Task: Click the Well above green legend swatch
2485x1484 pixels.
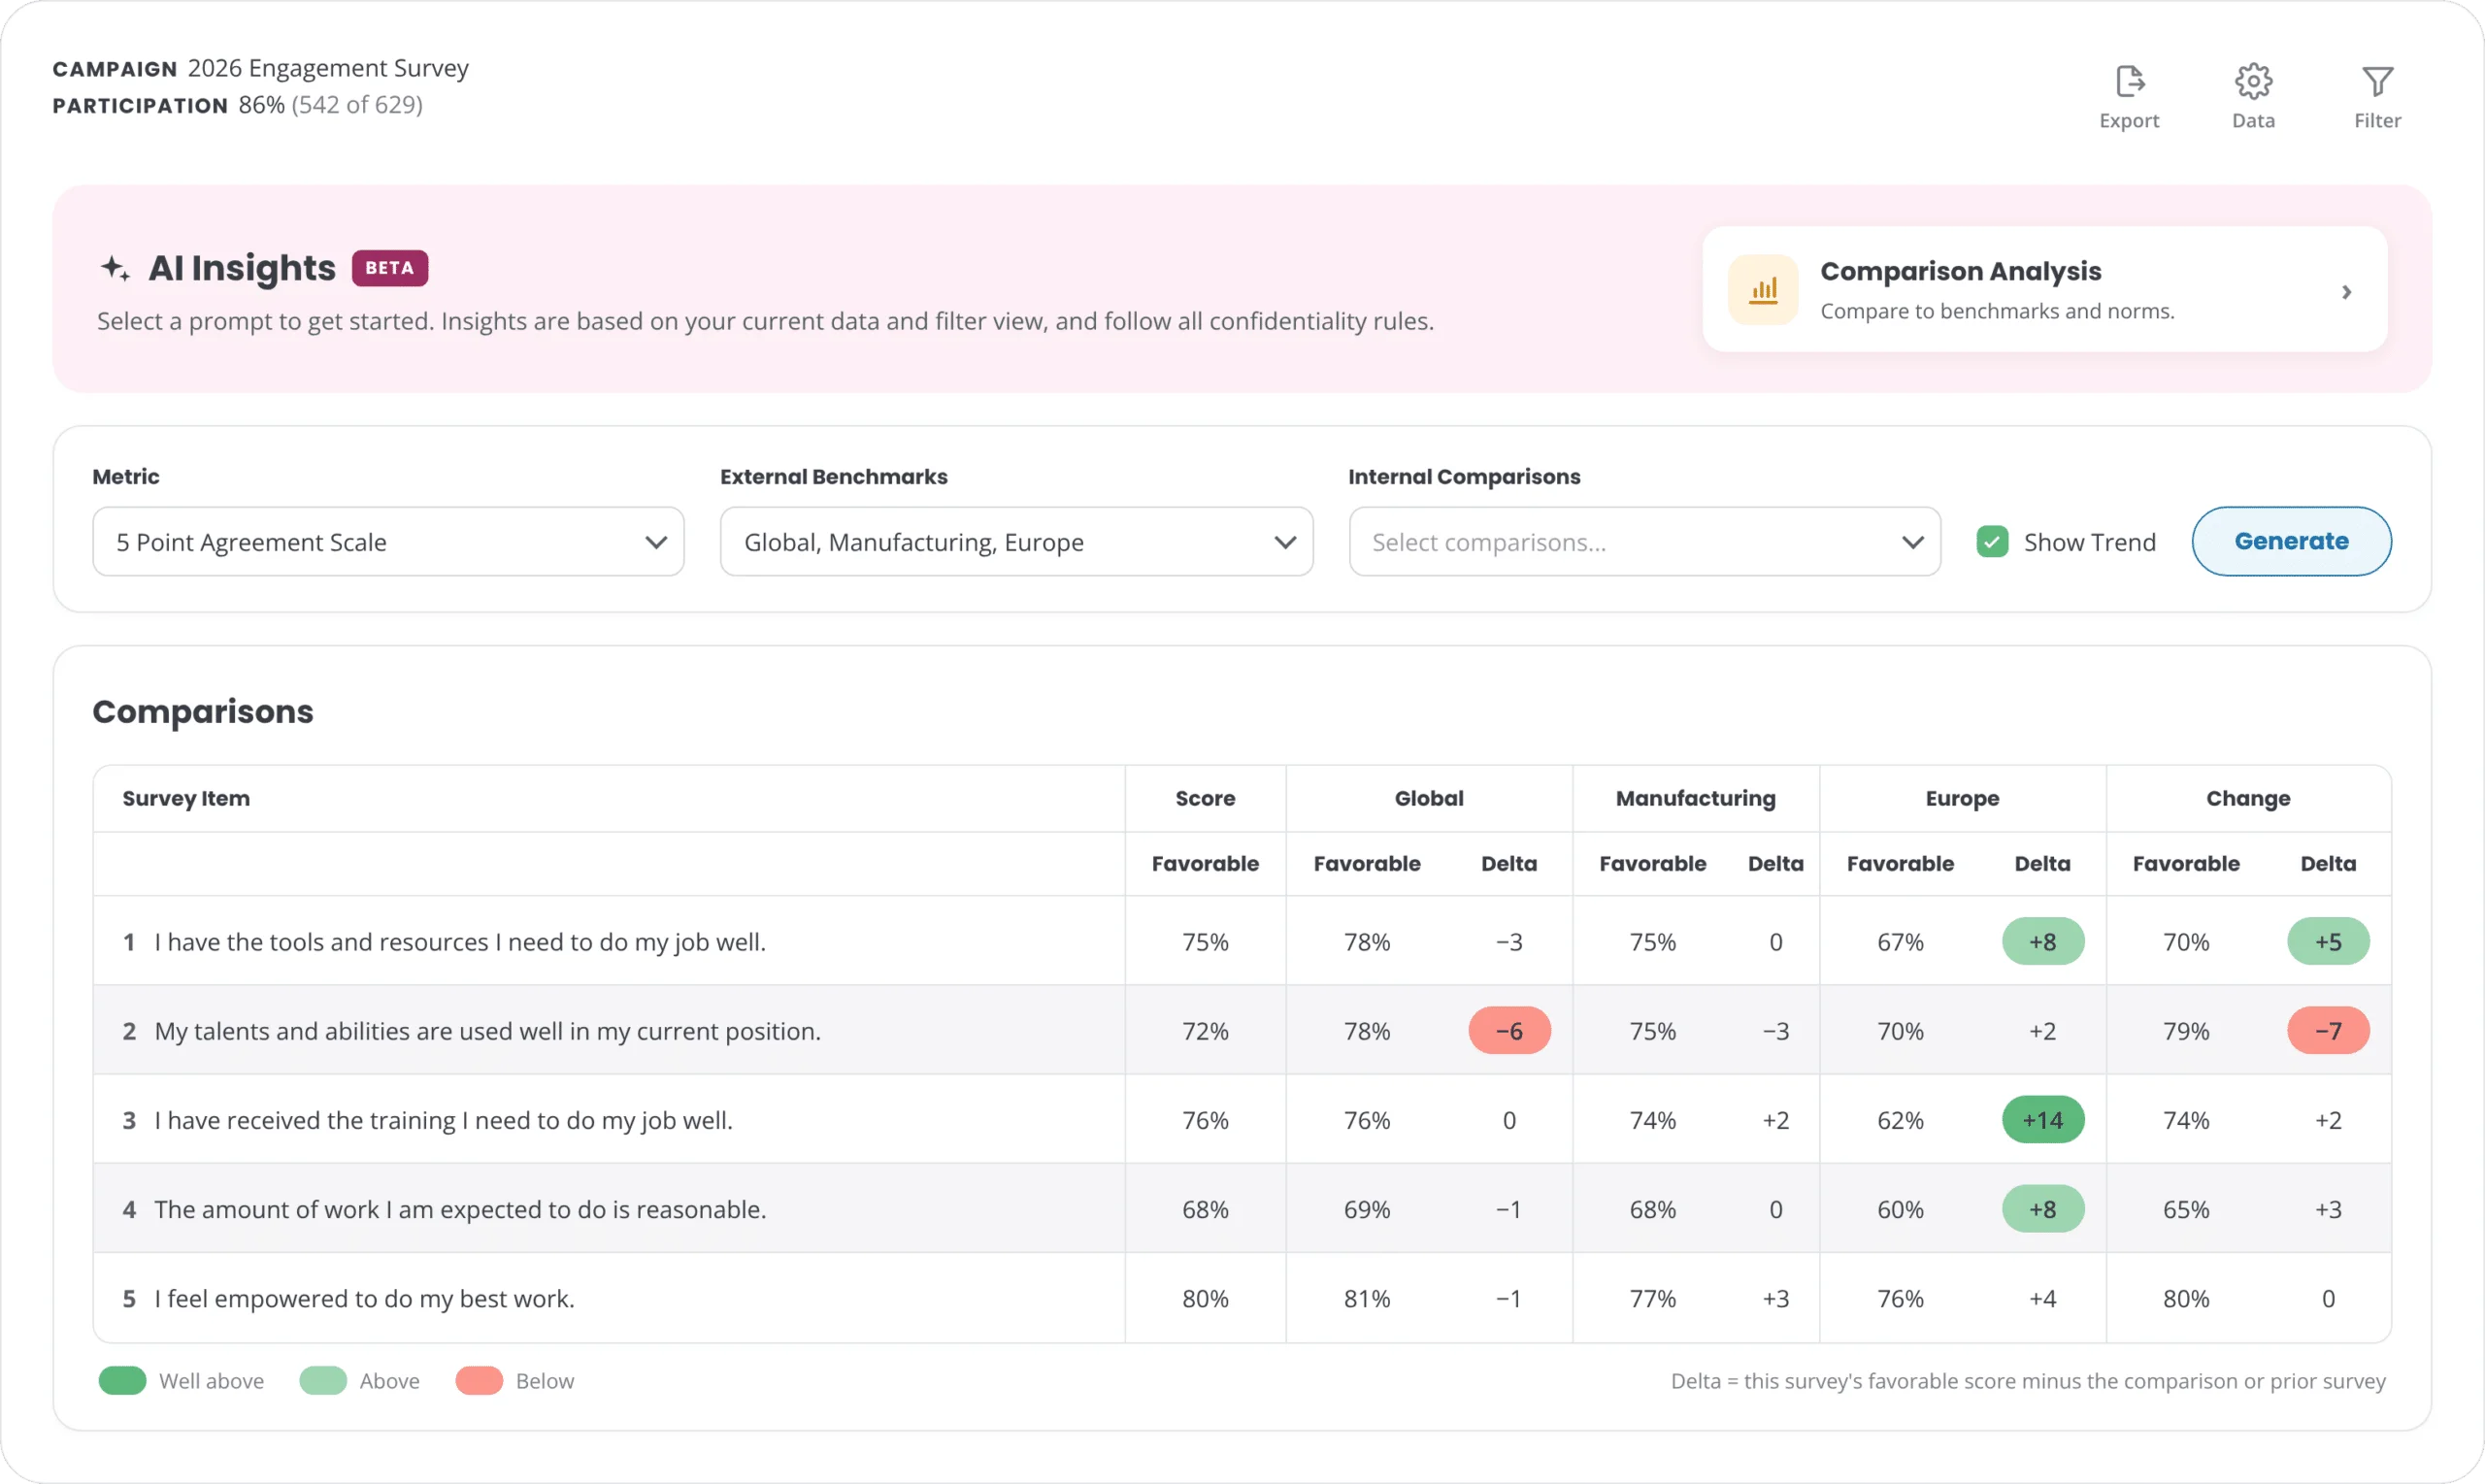Action: (x=123, y=1381)
